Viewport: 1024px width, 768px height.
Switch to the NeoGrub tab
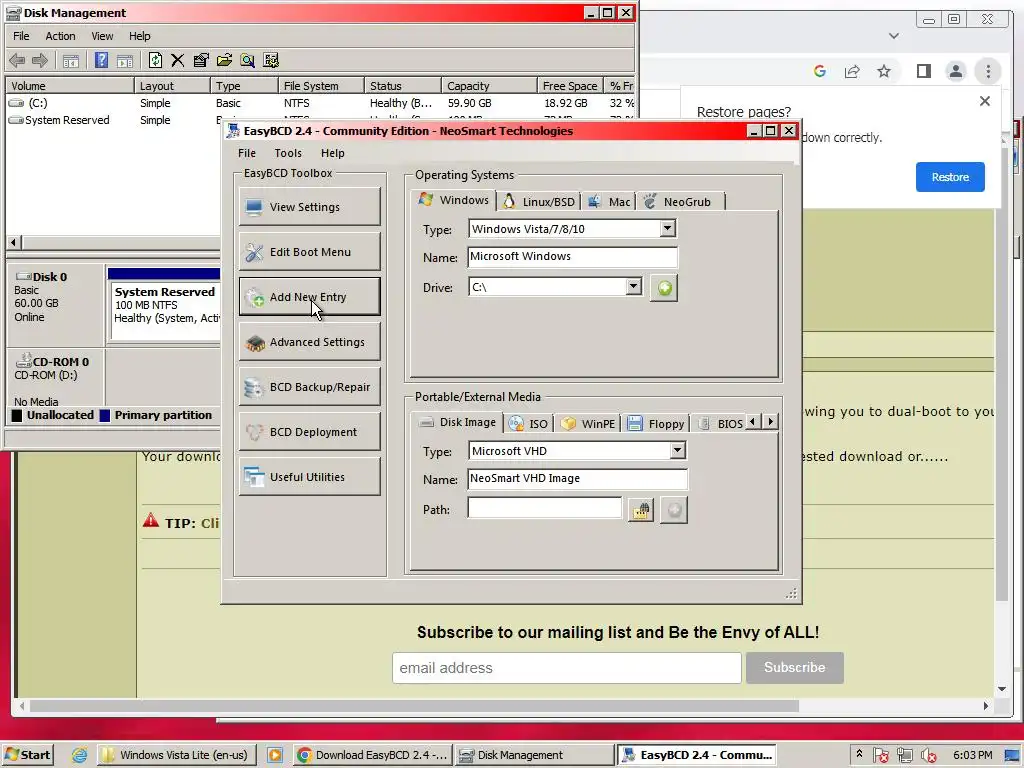click(678, 202)
